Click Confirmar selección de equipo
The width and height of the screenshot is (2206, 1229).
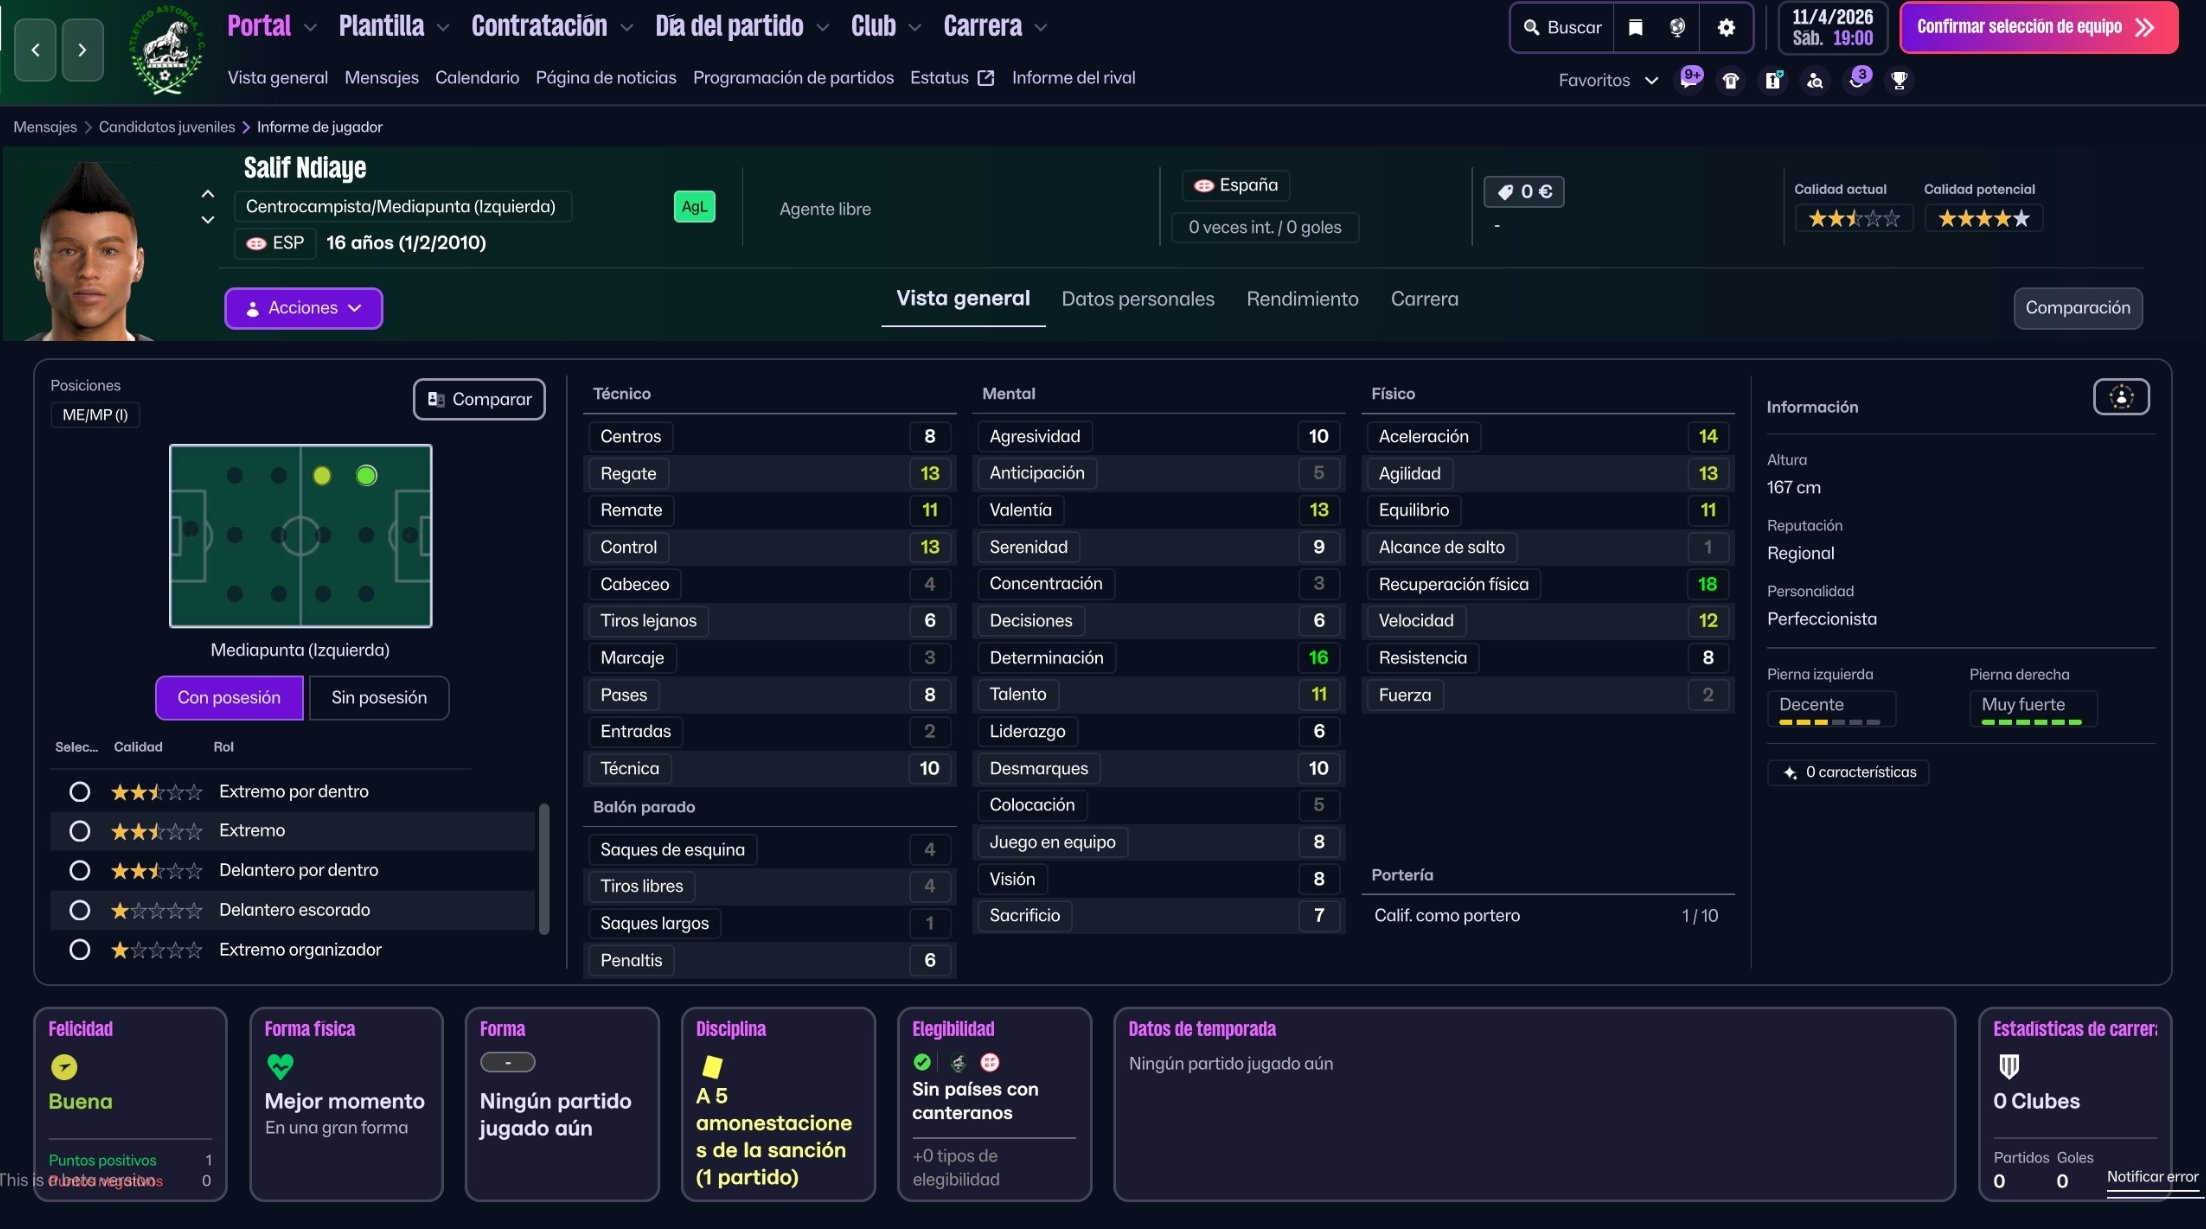pos(2037,27)
